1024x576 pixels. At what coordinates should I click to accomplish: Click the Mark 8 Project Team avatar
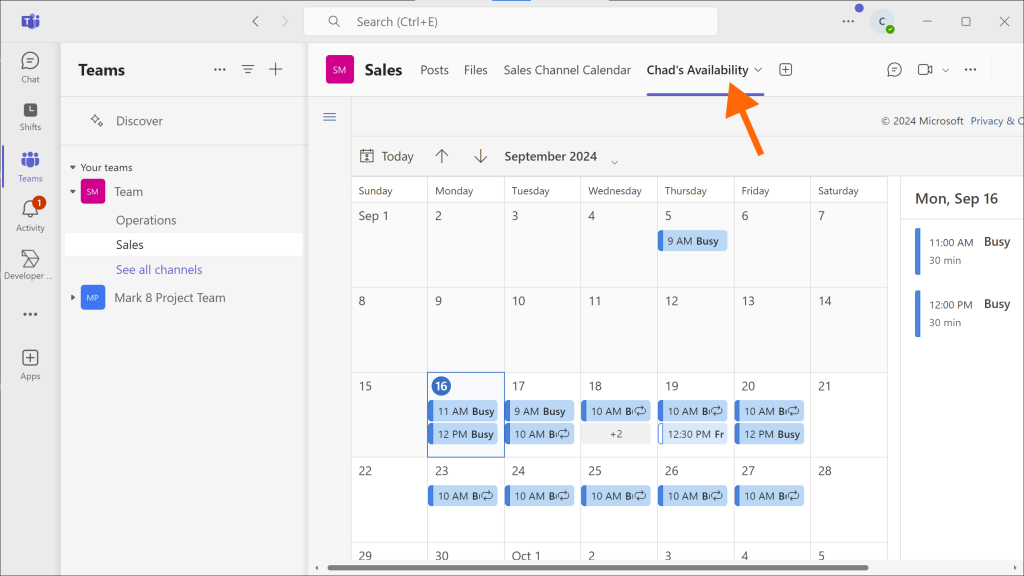pos(93,297)
